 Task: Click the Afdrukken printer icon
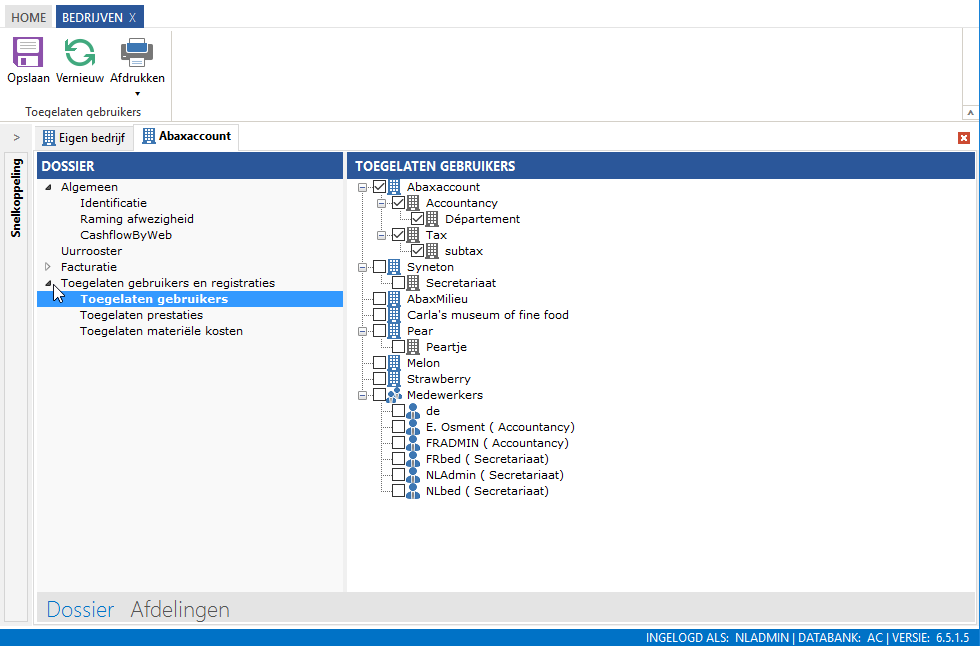[137, 52]
